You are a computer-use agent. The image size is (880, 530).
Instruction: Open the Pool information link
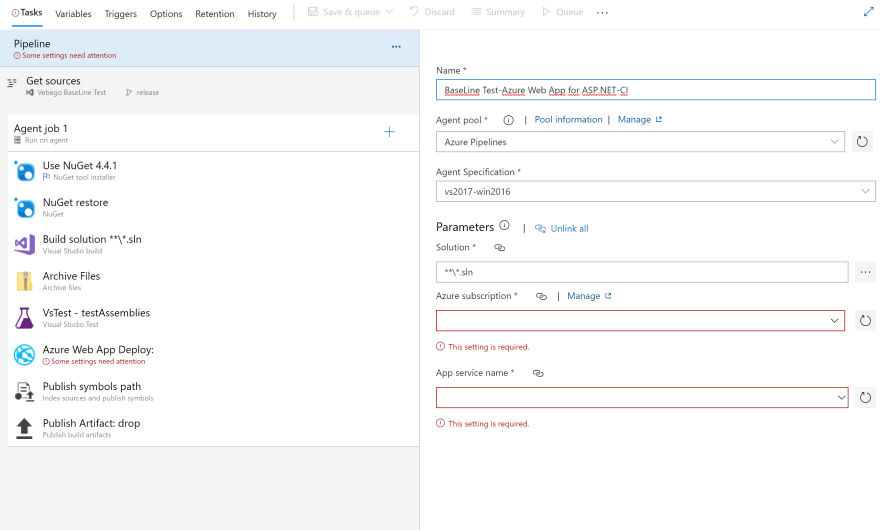(x=568, y=120)
